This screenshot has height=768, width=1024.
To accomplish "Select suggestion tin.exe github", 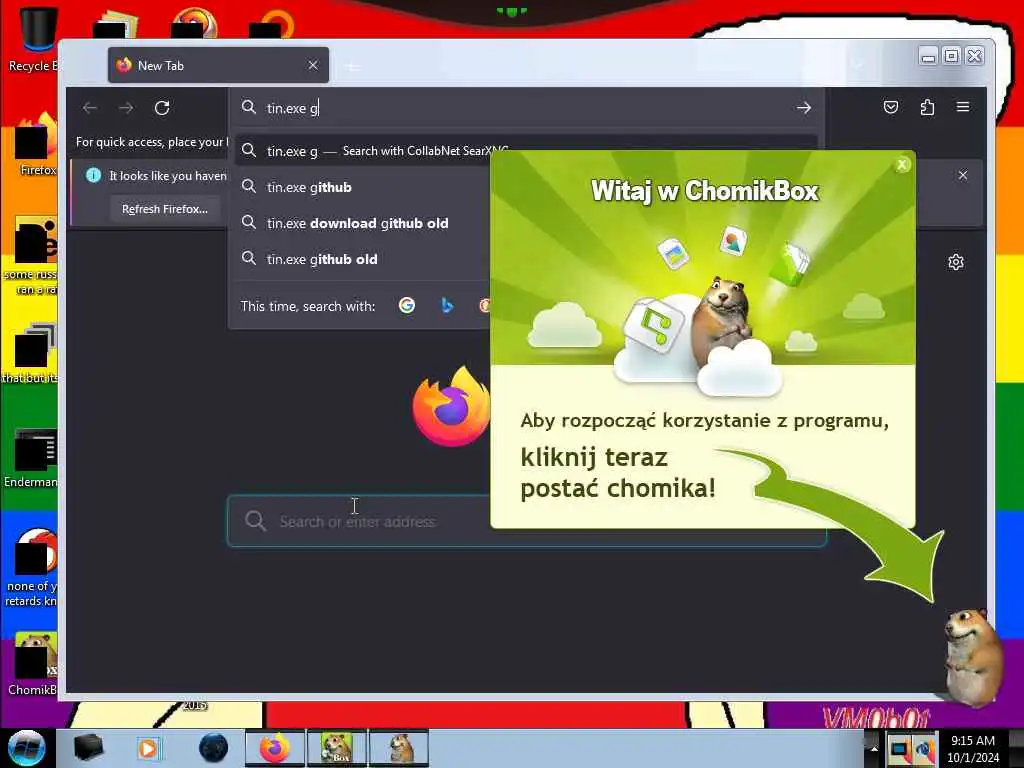I will 362,187.
